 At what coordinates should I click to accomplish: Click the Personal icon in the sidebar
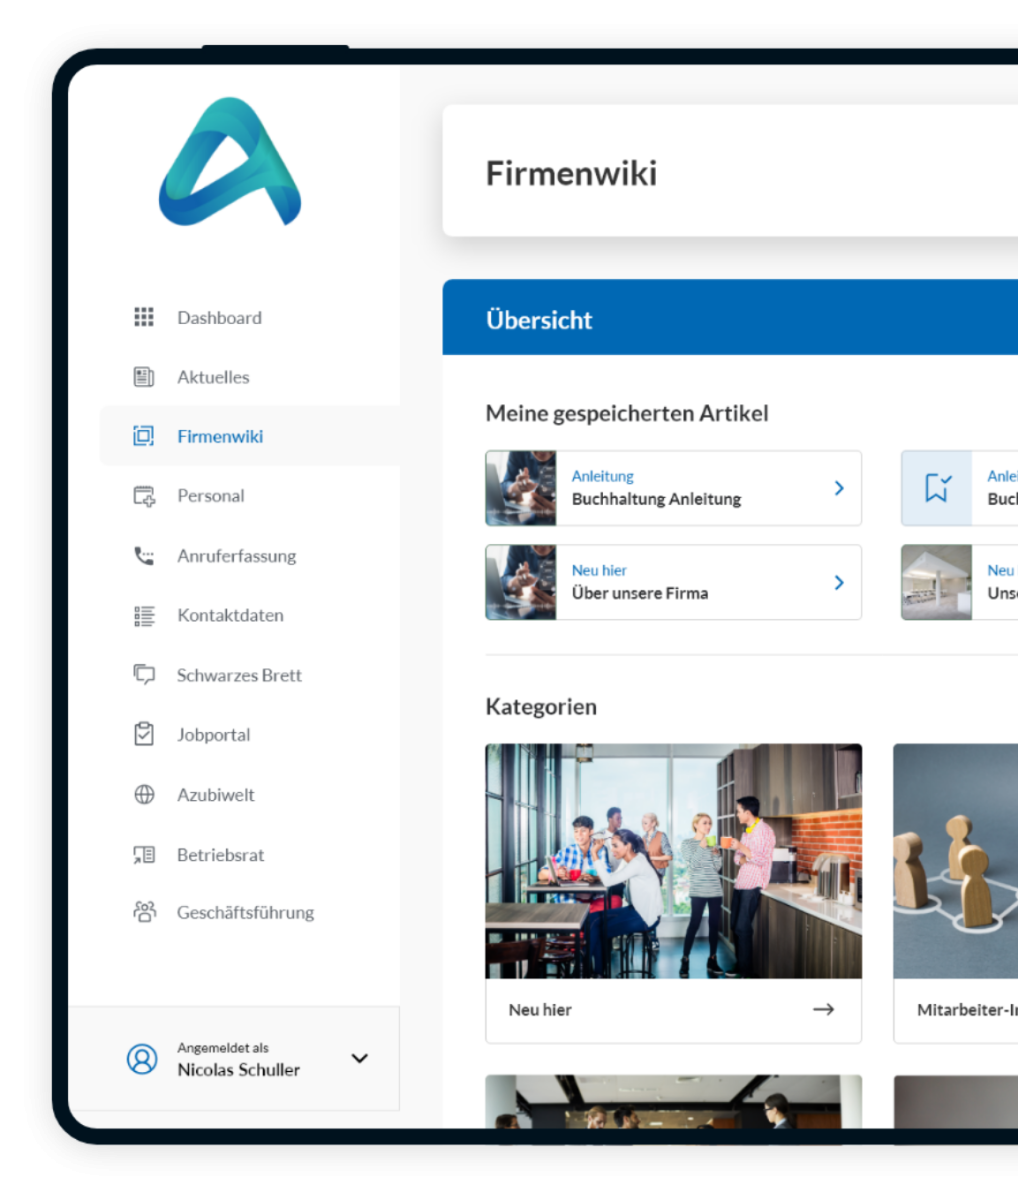(x=144, y=496)
